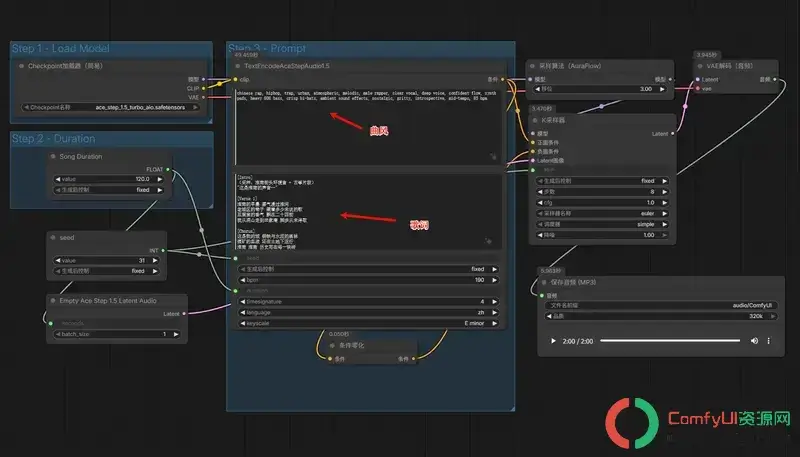Grab the Step 2 group resize corner handle

[210, 205]
